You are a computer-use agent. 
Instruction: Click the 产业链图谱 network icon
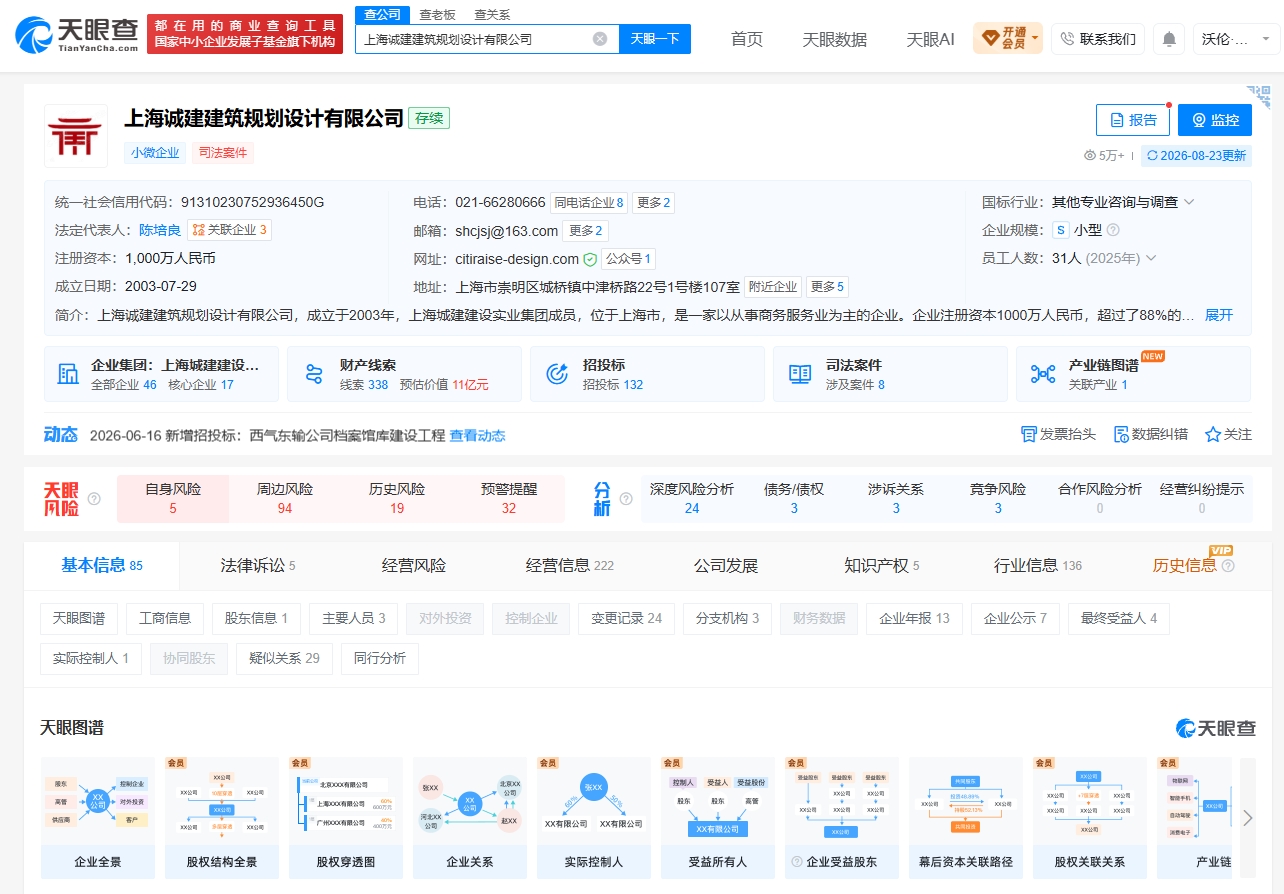[x=1043, y=374]
